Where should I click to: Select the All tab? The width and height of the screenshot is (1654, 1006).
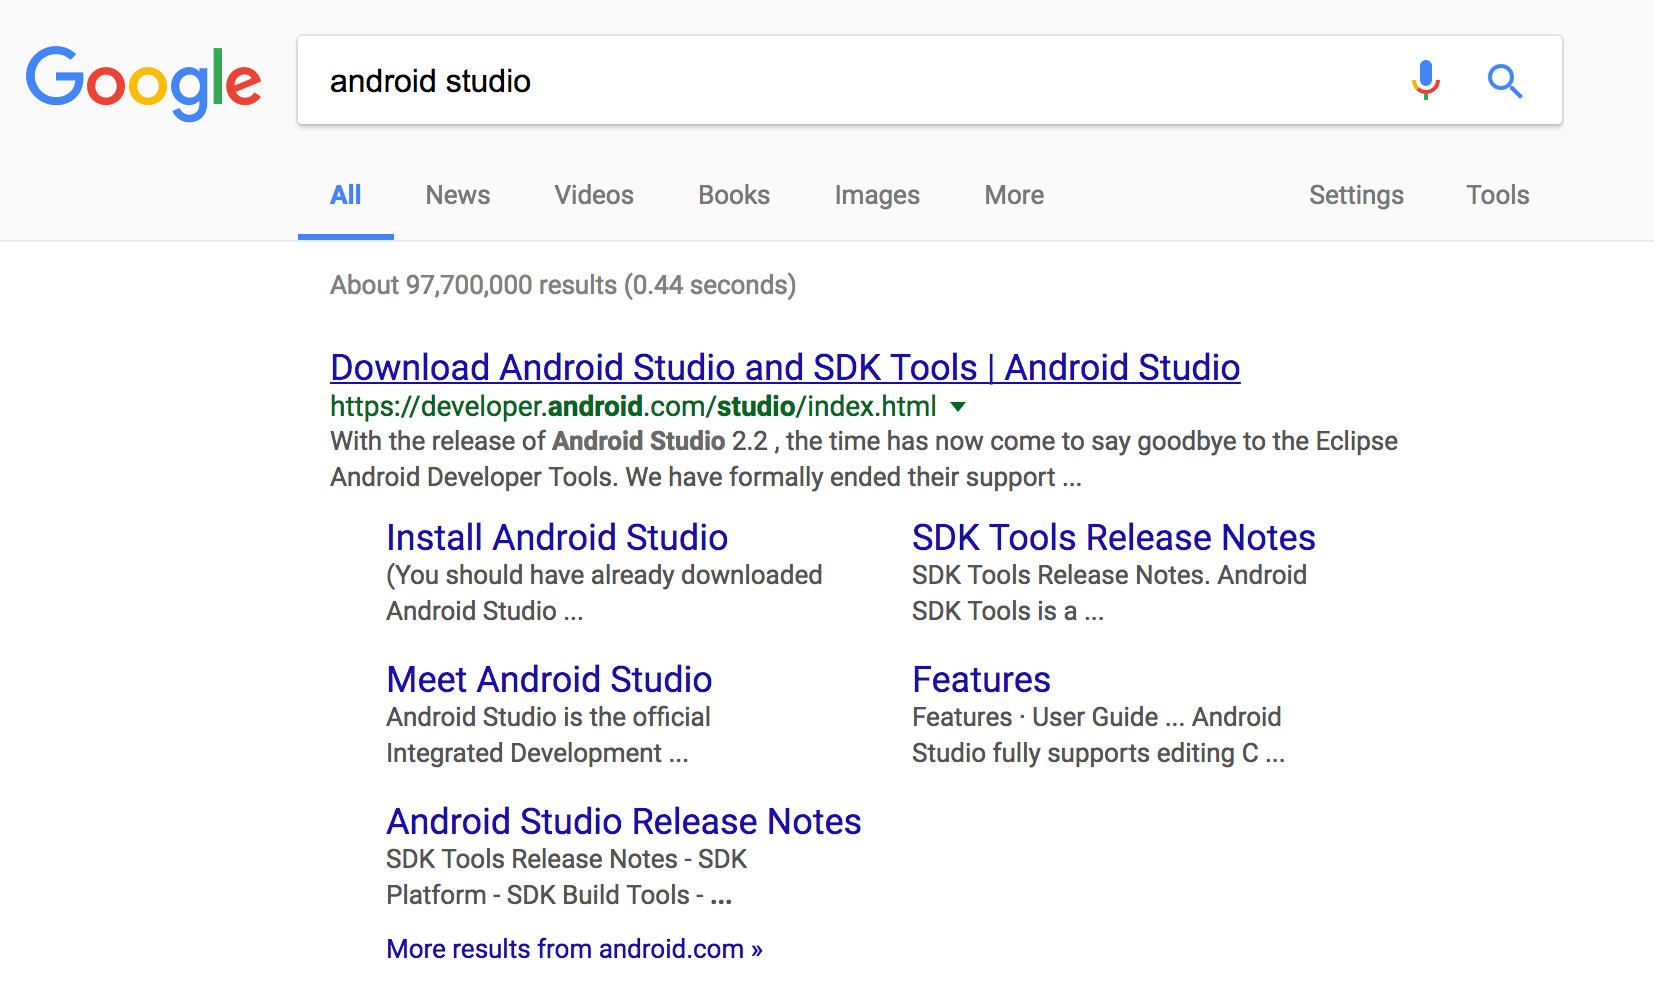(346, 195)
